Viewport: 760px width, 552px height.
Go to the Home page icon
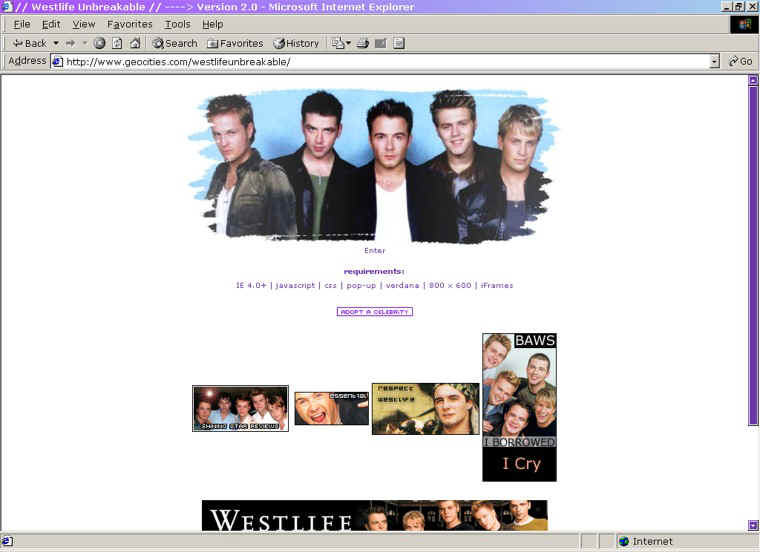tap(134, 43)
